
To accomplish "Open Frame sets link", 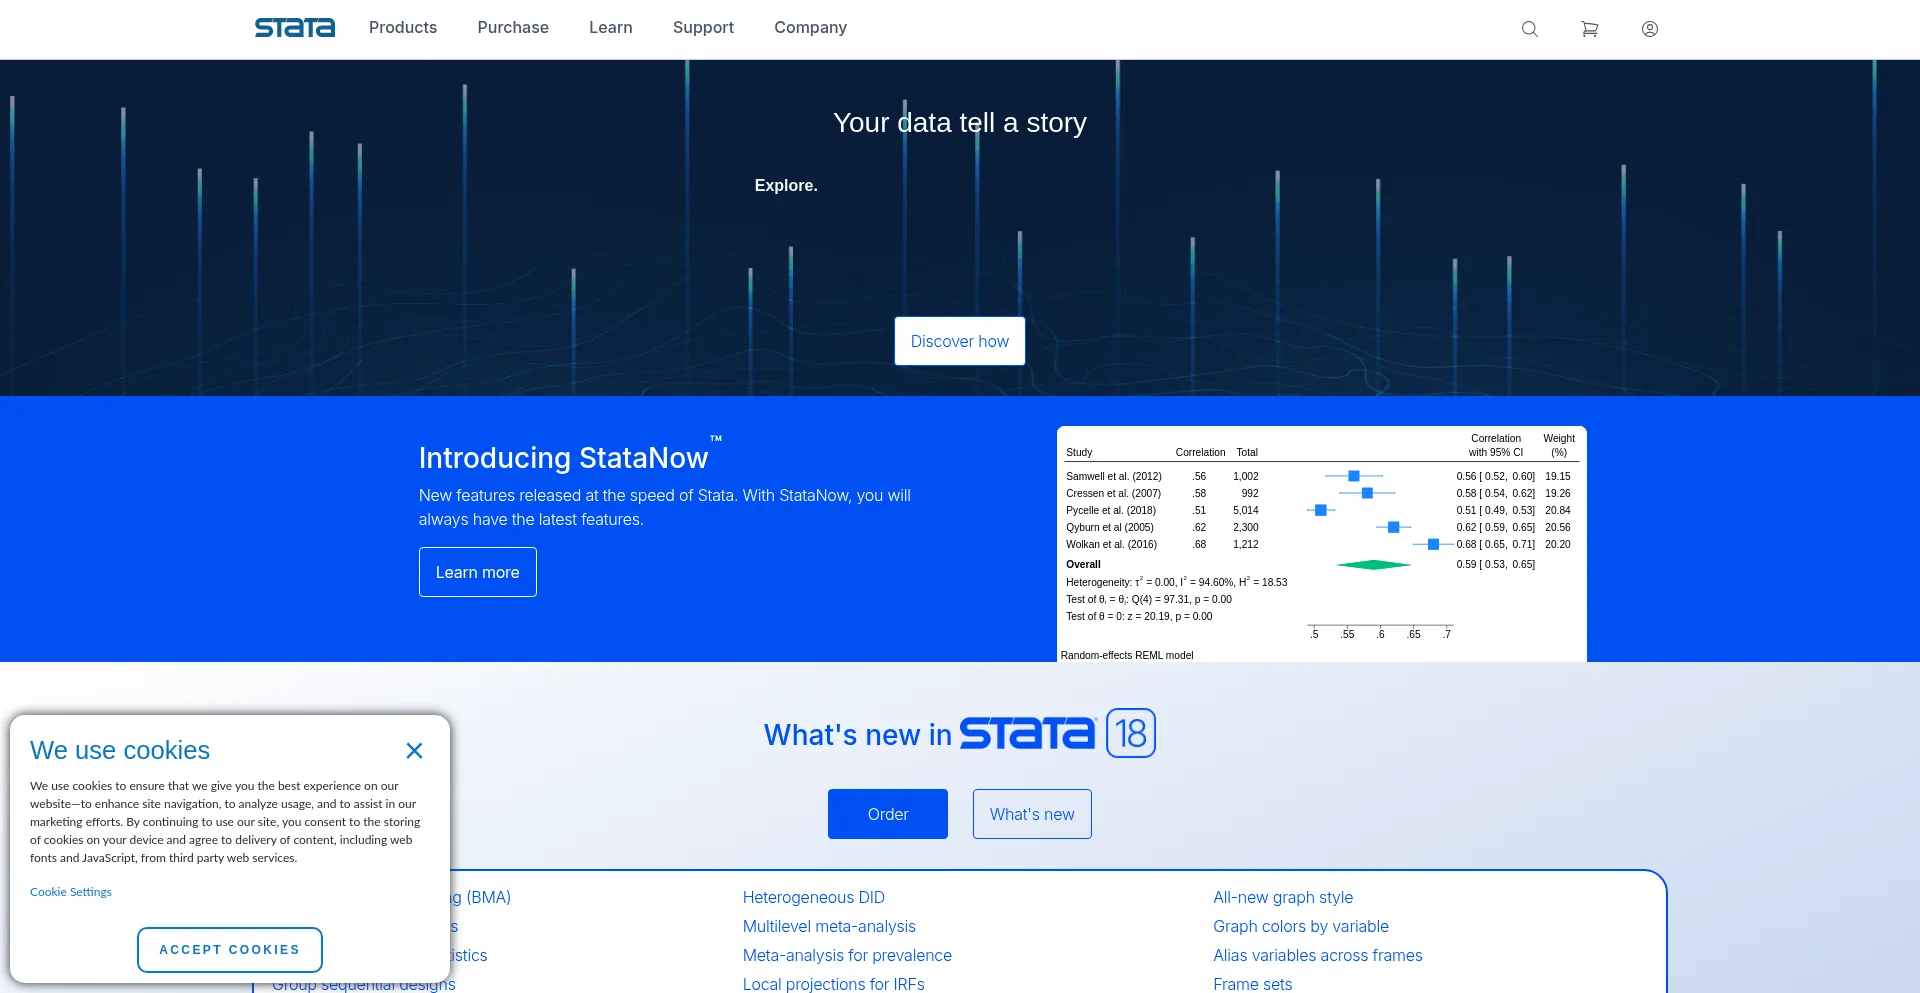I will 1253,984.
